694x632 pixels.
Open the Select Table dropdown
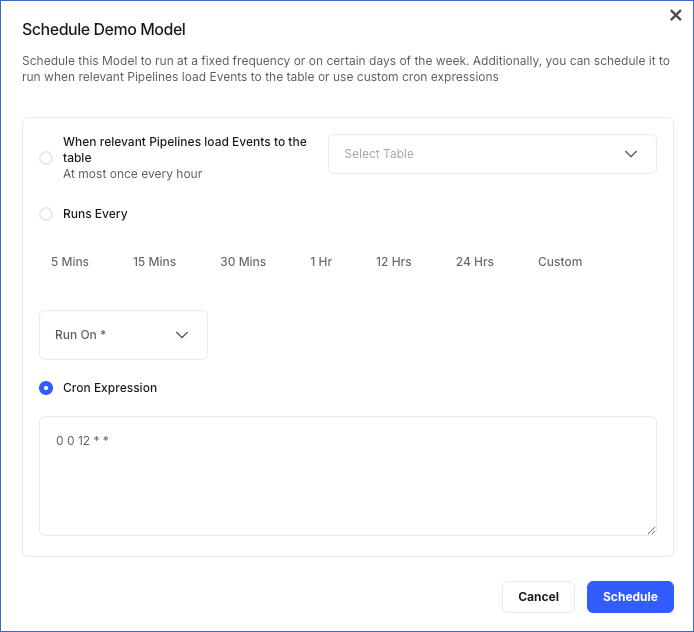click(480, 154)
